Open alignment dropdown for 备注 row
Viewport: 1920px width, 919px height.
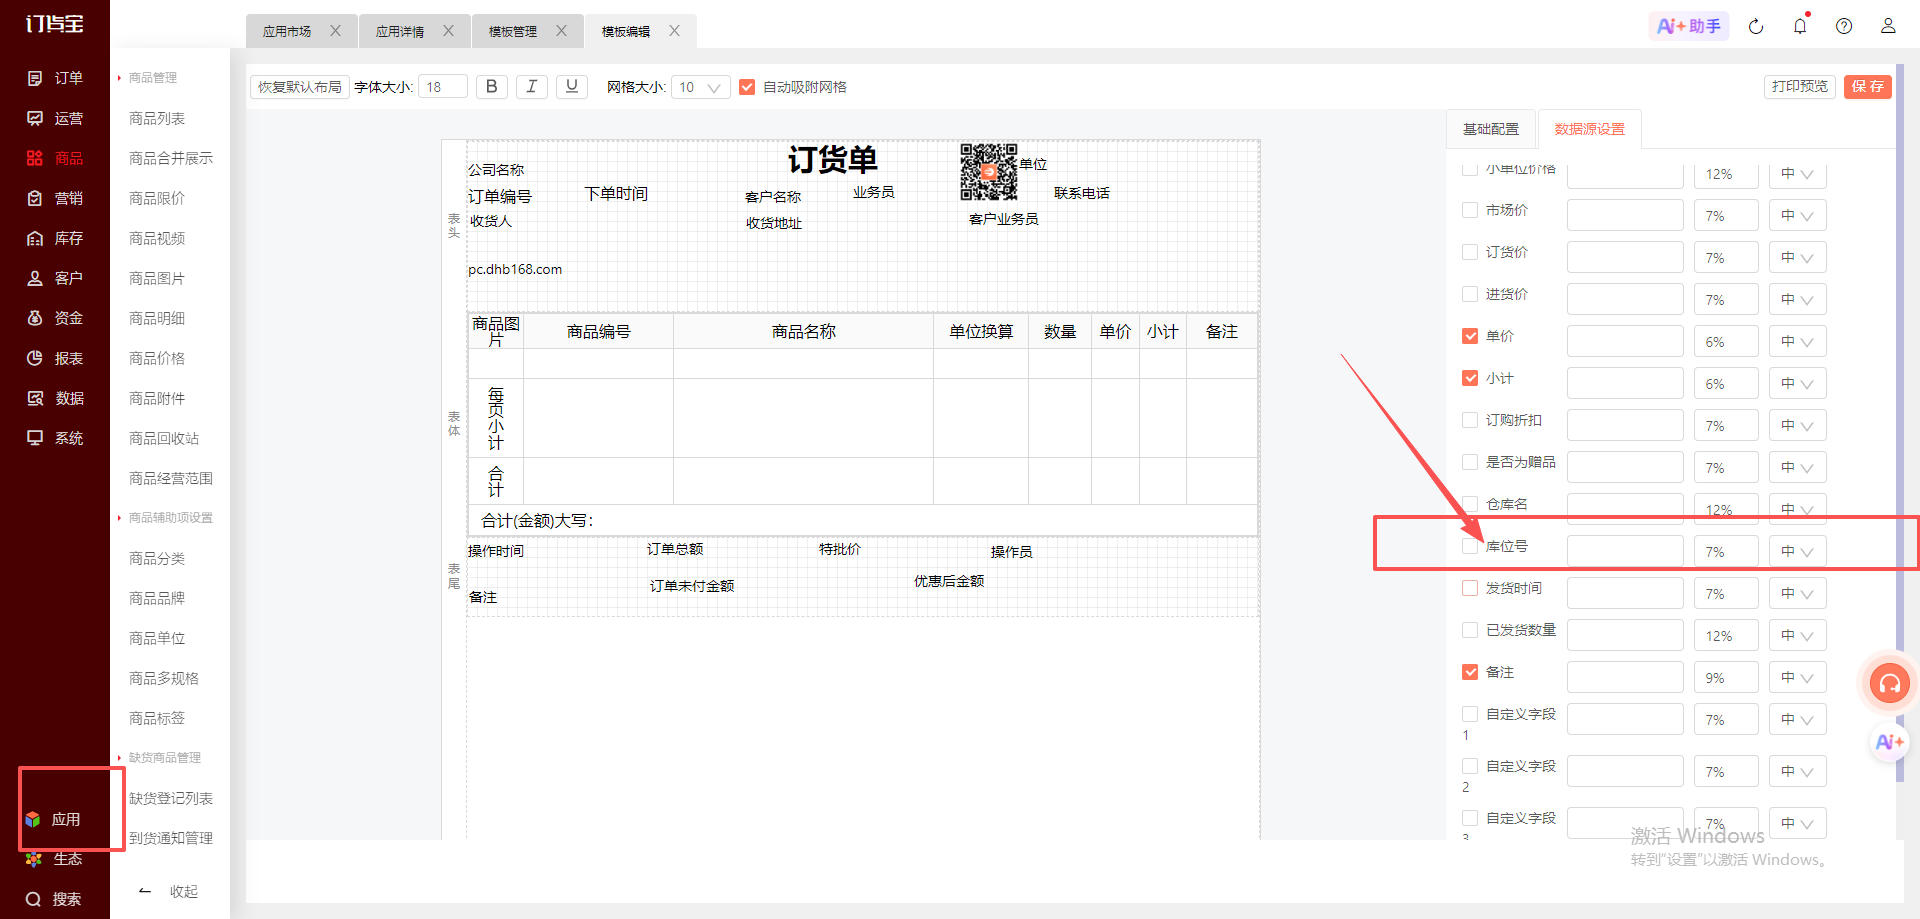pos(1797,677)
